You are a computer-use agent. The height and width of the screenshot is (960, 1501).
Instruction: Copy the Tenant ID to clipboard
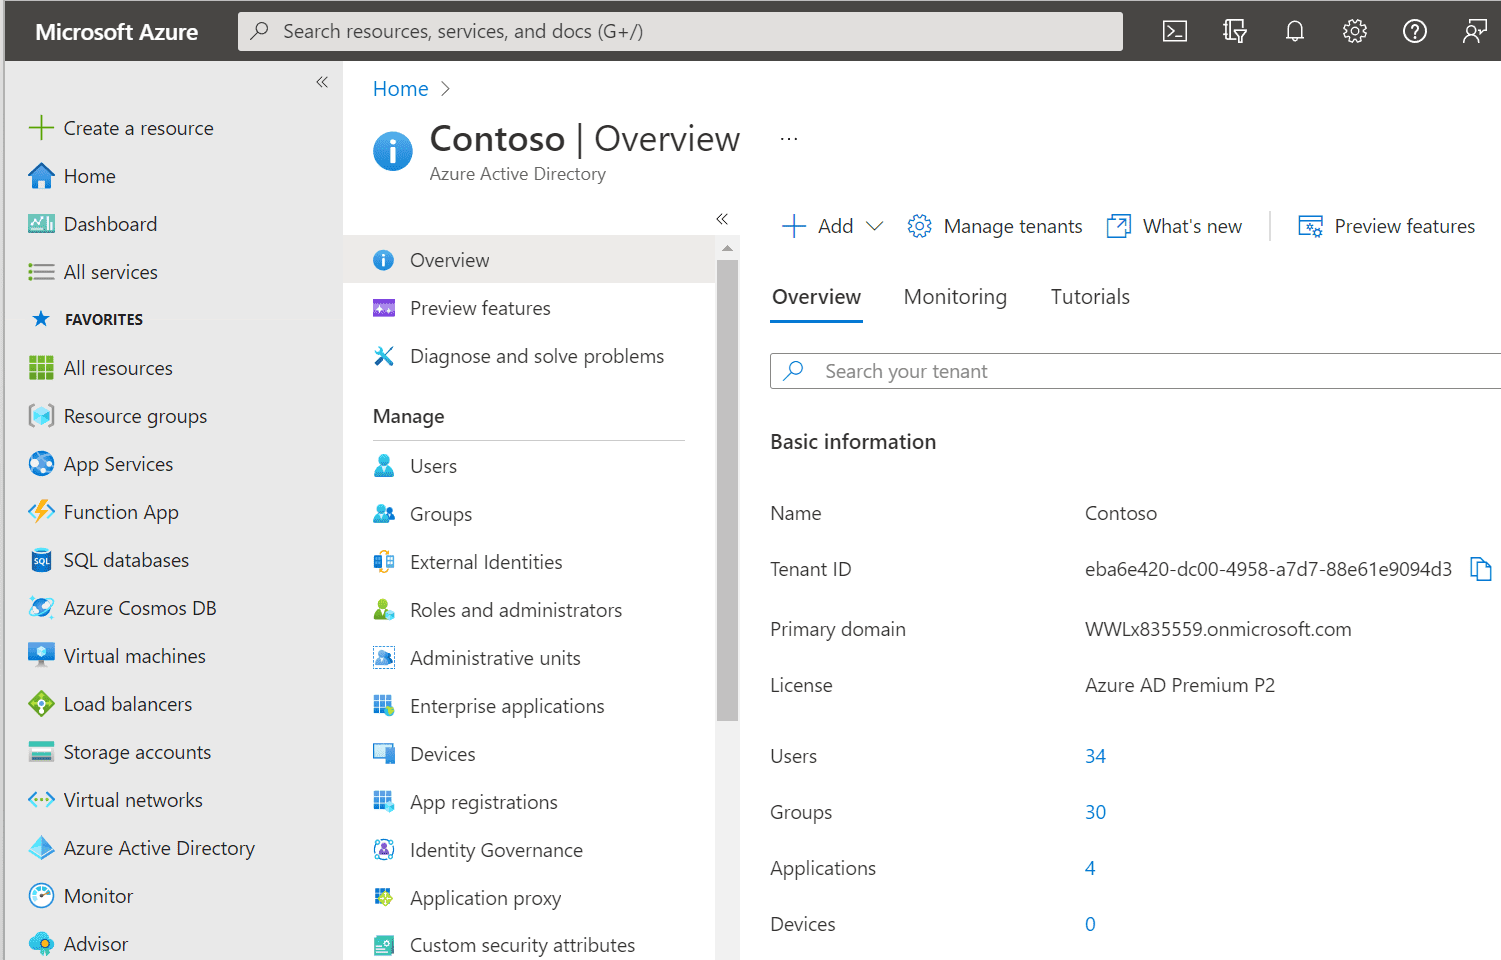(x=1480, y=570)
